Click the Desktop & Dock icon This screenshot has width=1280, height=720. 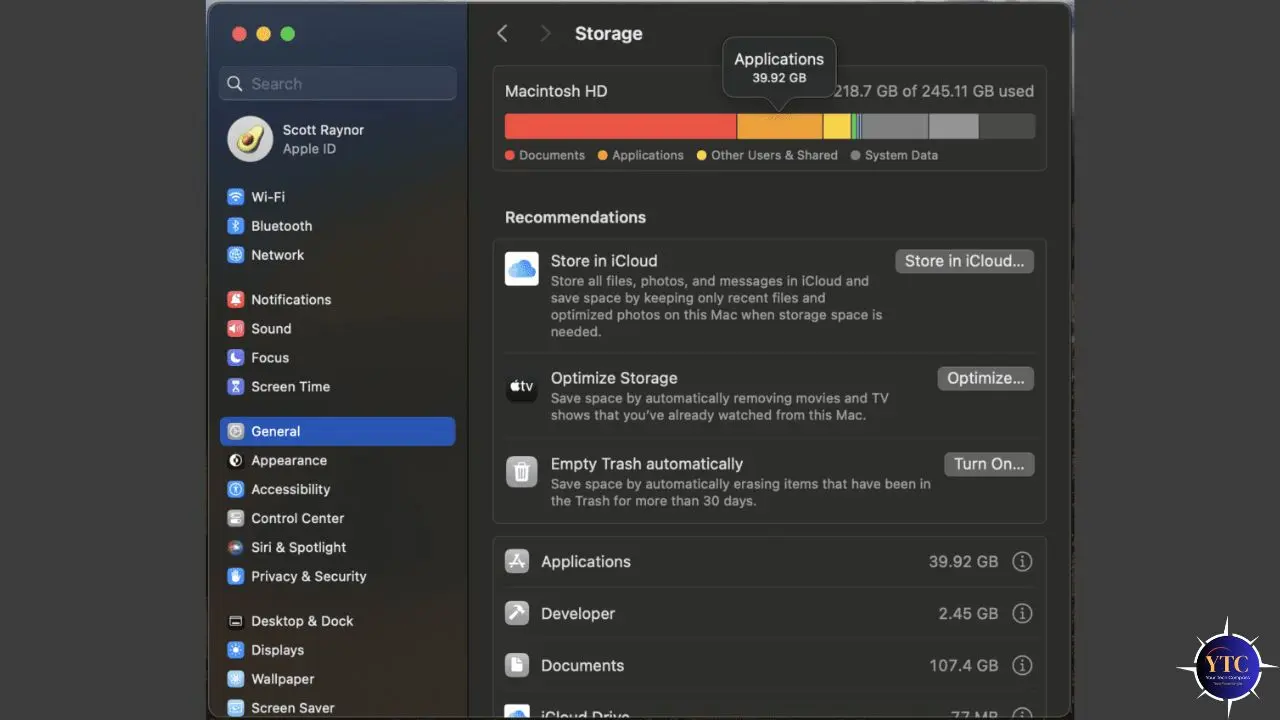point(235,621)
